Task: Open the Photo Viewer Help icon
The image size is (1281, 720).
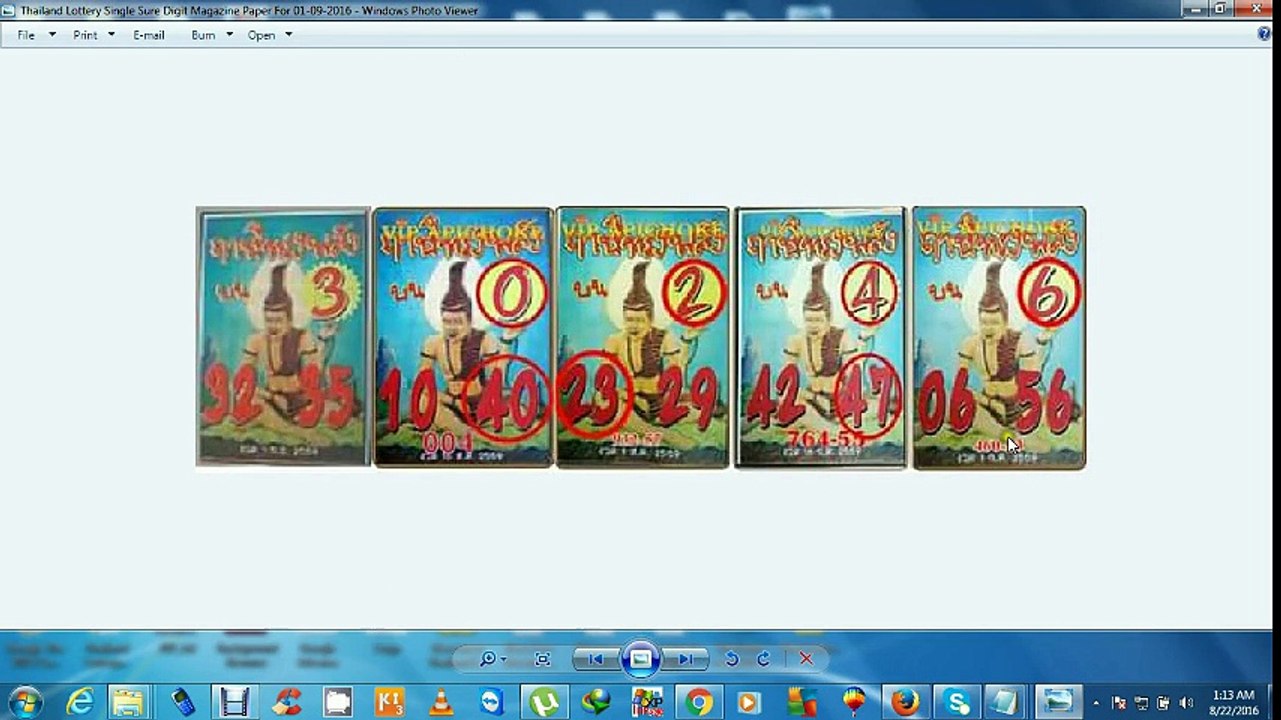Action: pos(1265,34)
